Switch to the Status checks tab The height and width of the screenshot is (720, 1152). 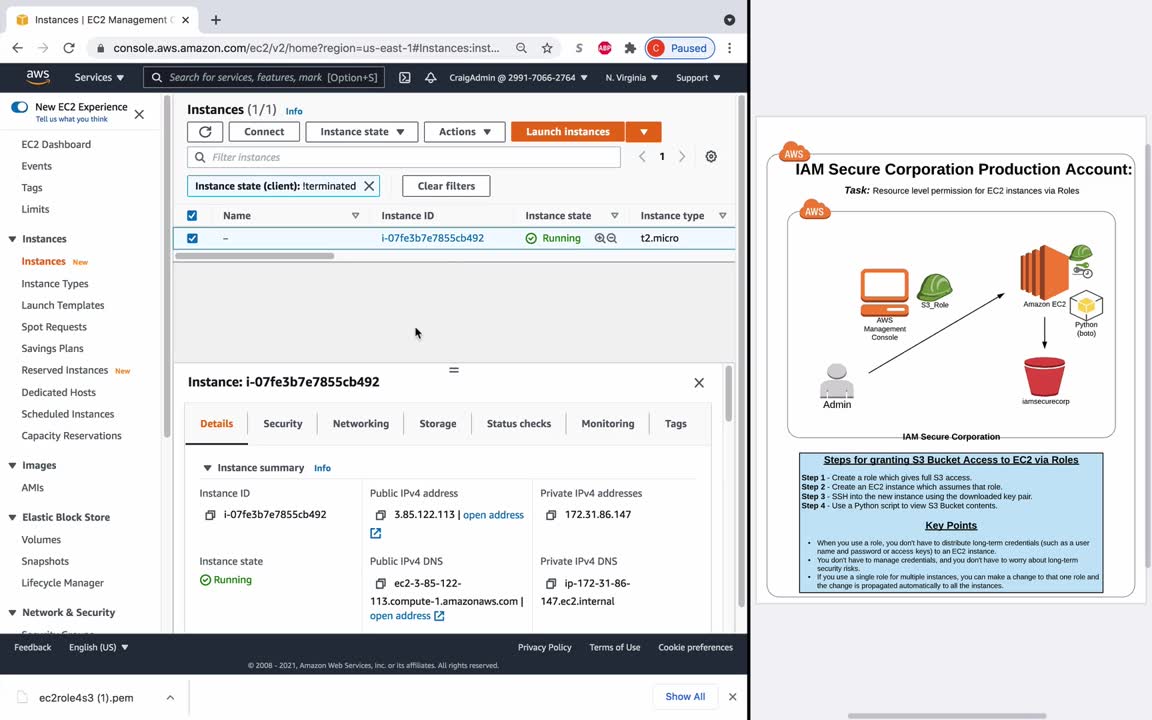pos(519,424)
